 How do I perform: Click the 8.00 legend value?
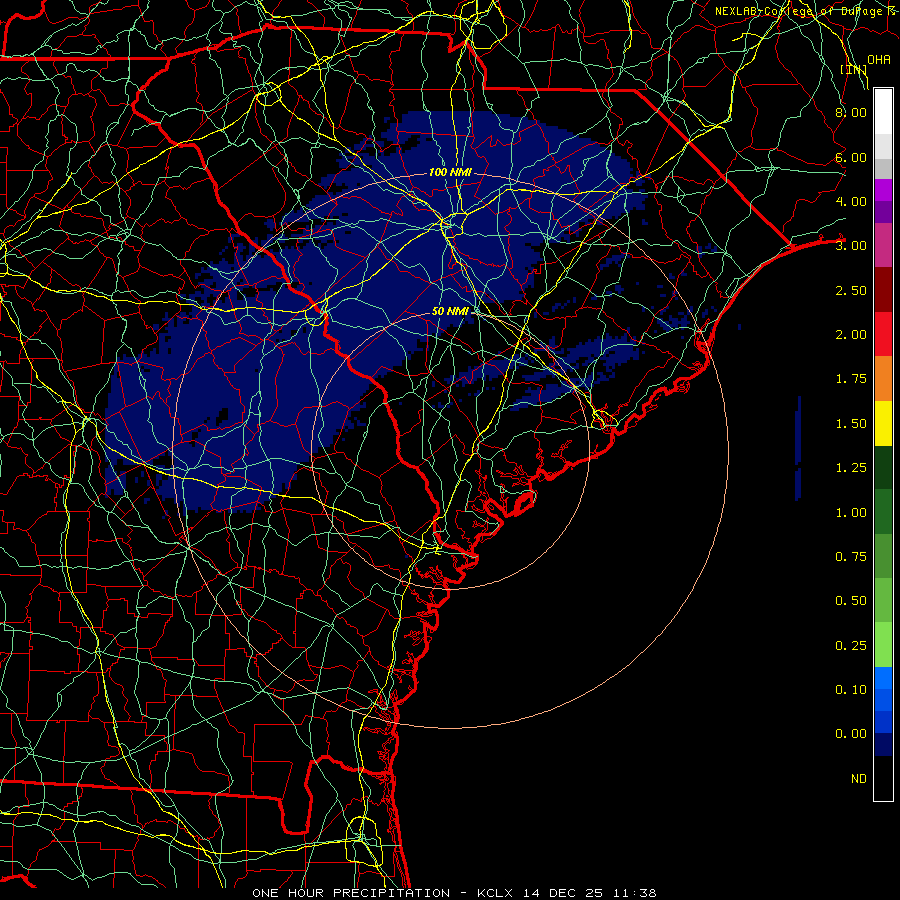(x=851, y=112)
